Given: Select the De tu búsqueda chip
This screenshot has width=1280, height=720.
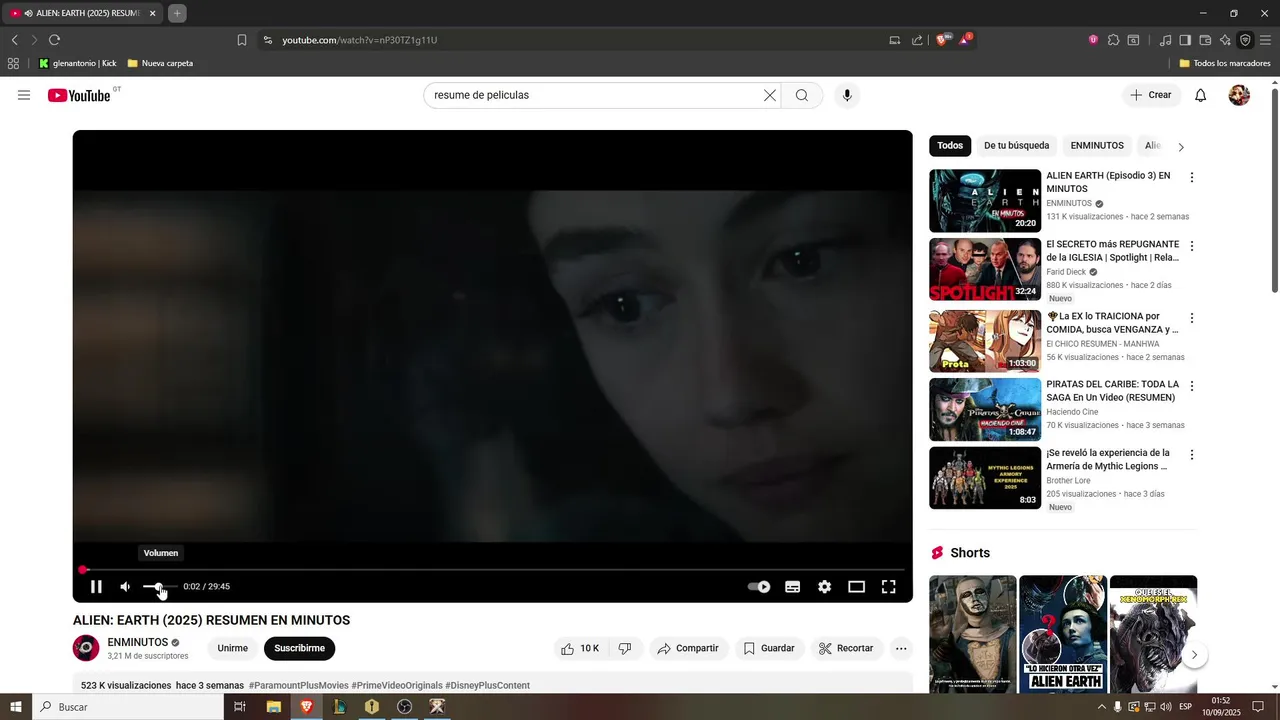Looking at the screenshot, I should click(1016, 146).
